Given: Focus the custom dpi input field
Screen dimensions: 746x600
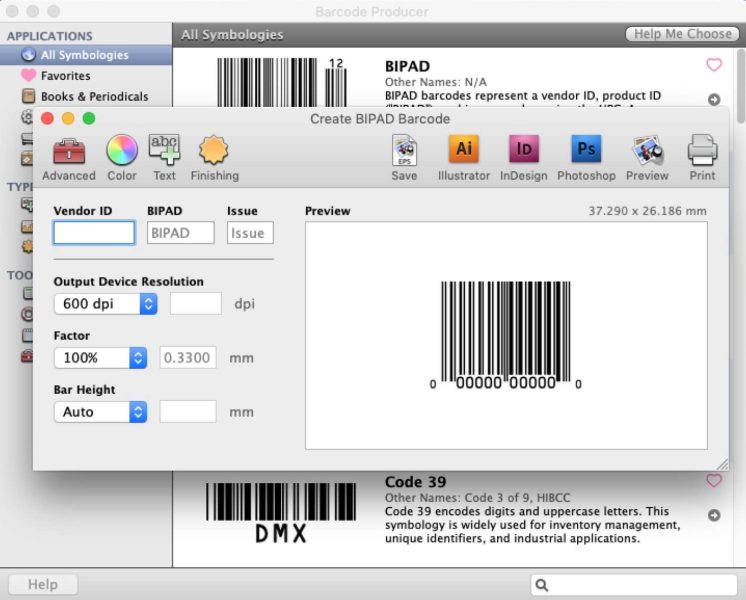Looking at the screenshot, I should pos(196,304).
